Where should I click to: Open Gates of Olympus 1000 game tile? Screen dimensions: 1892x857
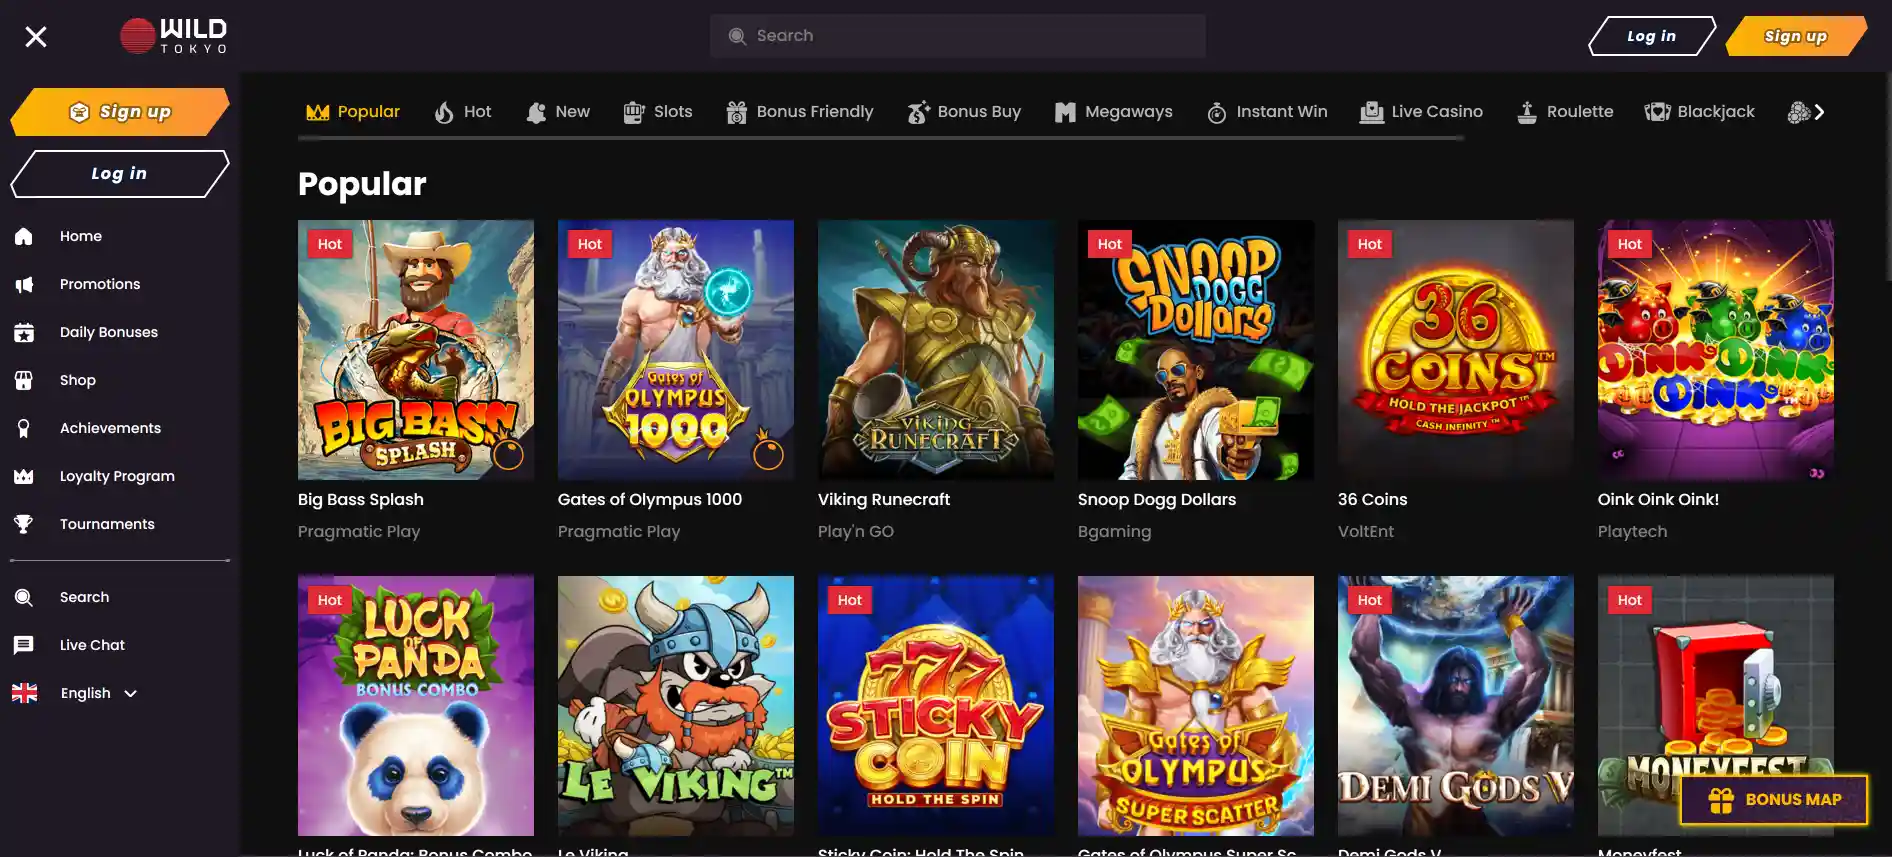(x=675, y=350)
